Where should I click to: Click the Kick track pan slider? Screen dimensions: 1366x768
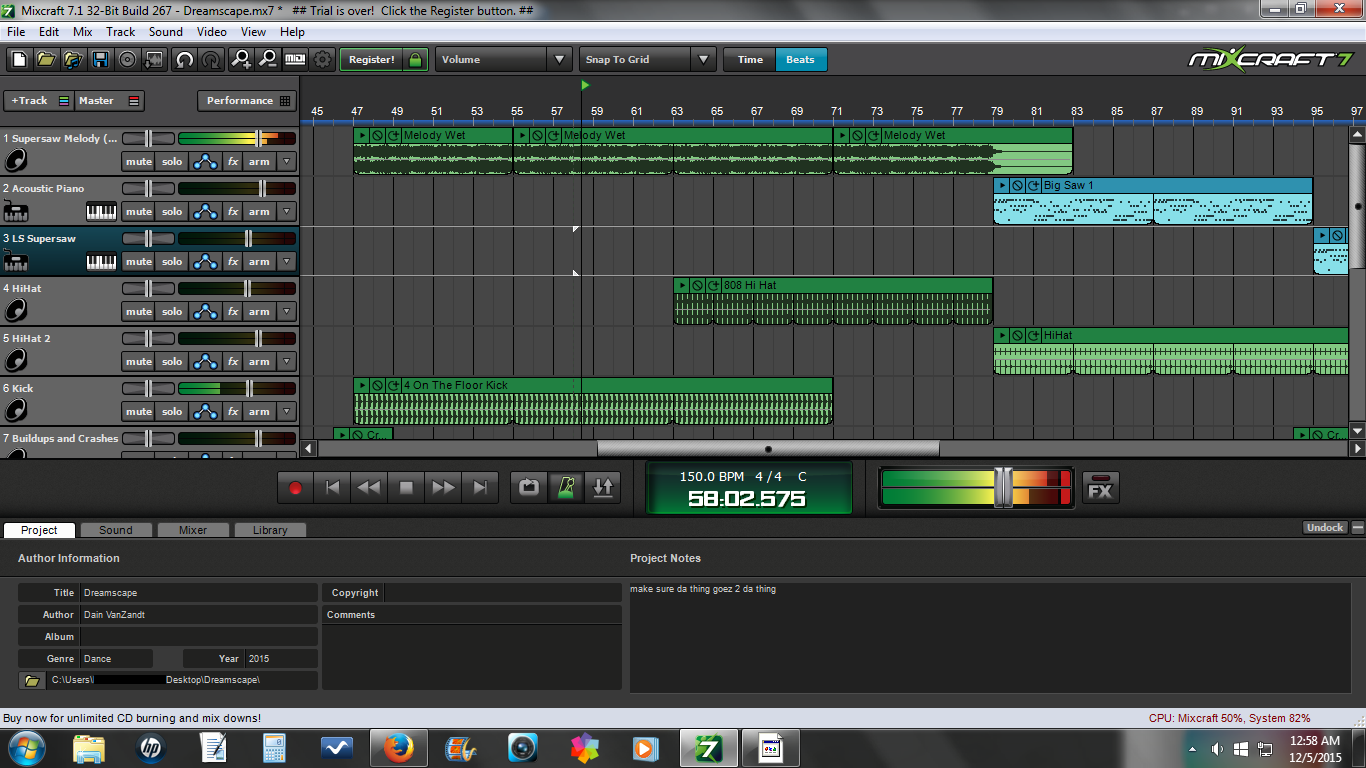pos(148,388)
